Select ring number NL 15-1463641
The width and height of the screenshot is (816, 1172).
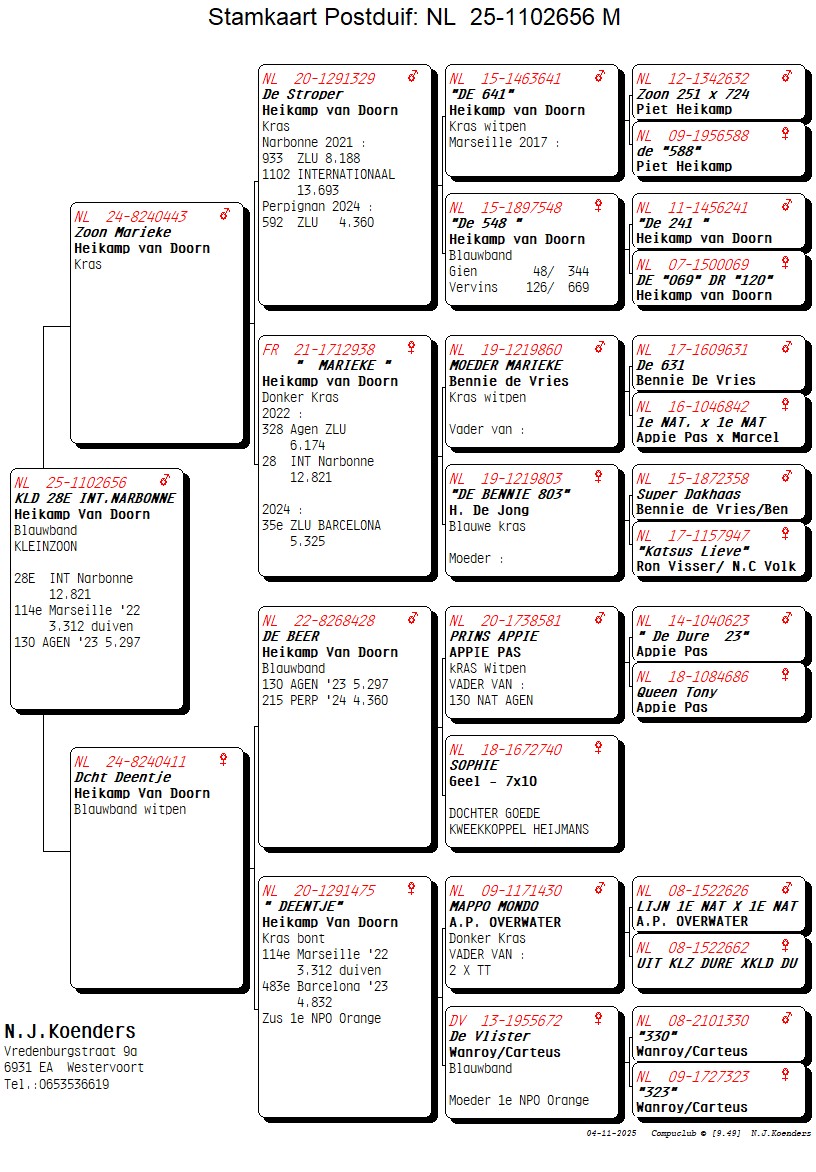505,79
